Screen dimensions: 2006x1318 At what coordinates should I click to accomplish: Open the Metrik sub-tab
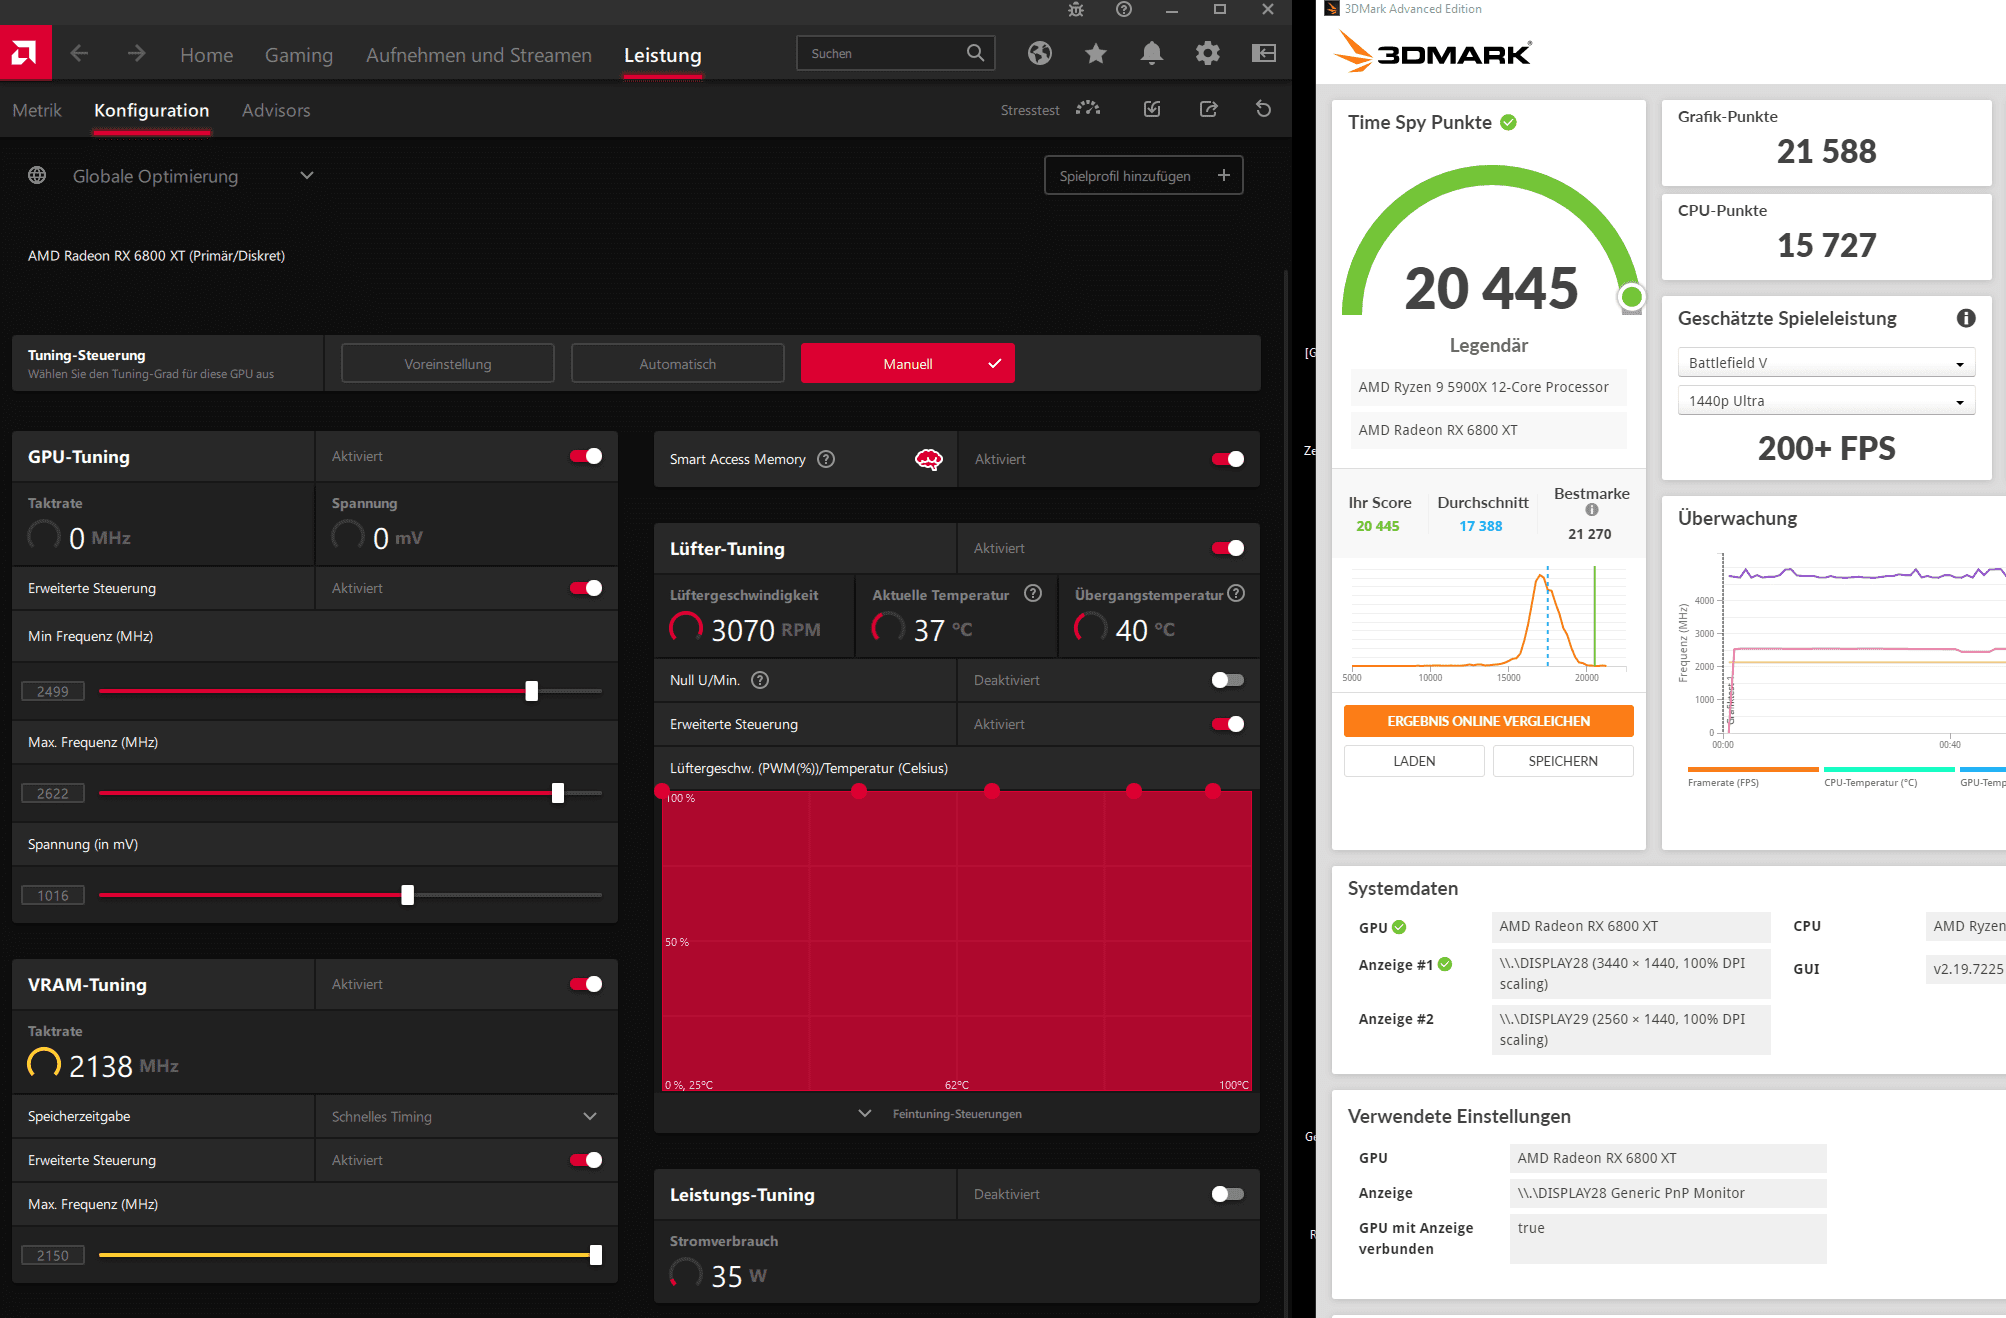coord(37,110)
